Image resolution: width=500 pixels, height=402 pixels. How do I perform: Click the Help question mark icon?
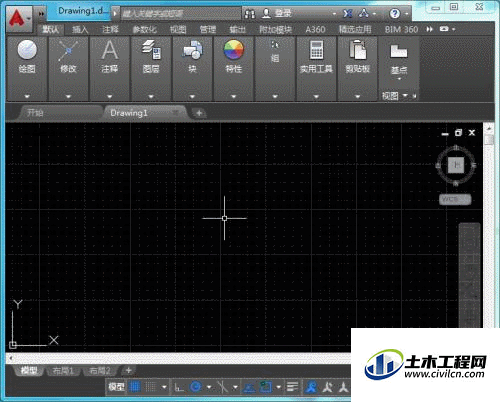click(x=395, y=14)
